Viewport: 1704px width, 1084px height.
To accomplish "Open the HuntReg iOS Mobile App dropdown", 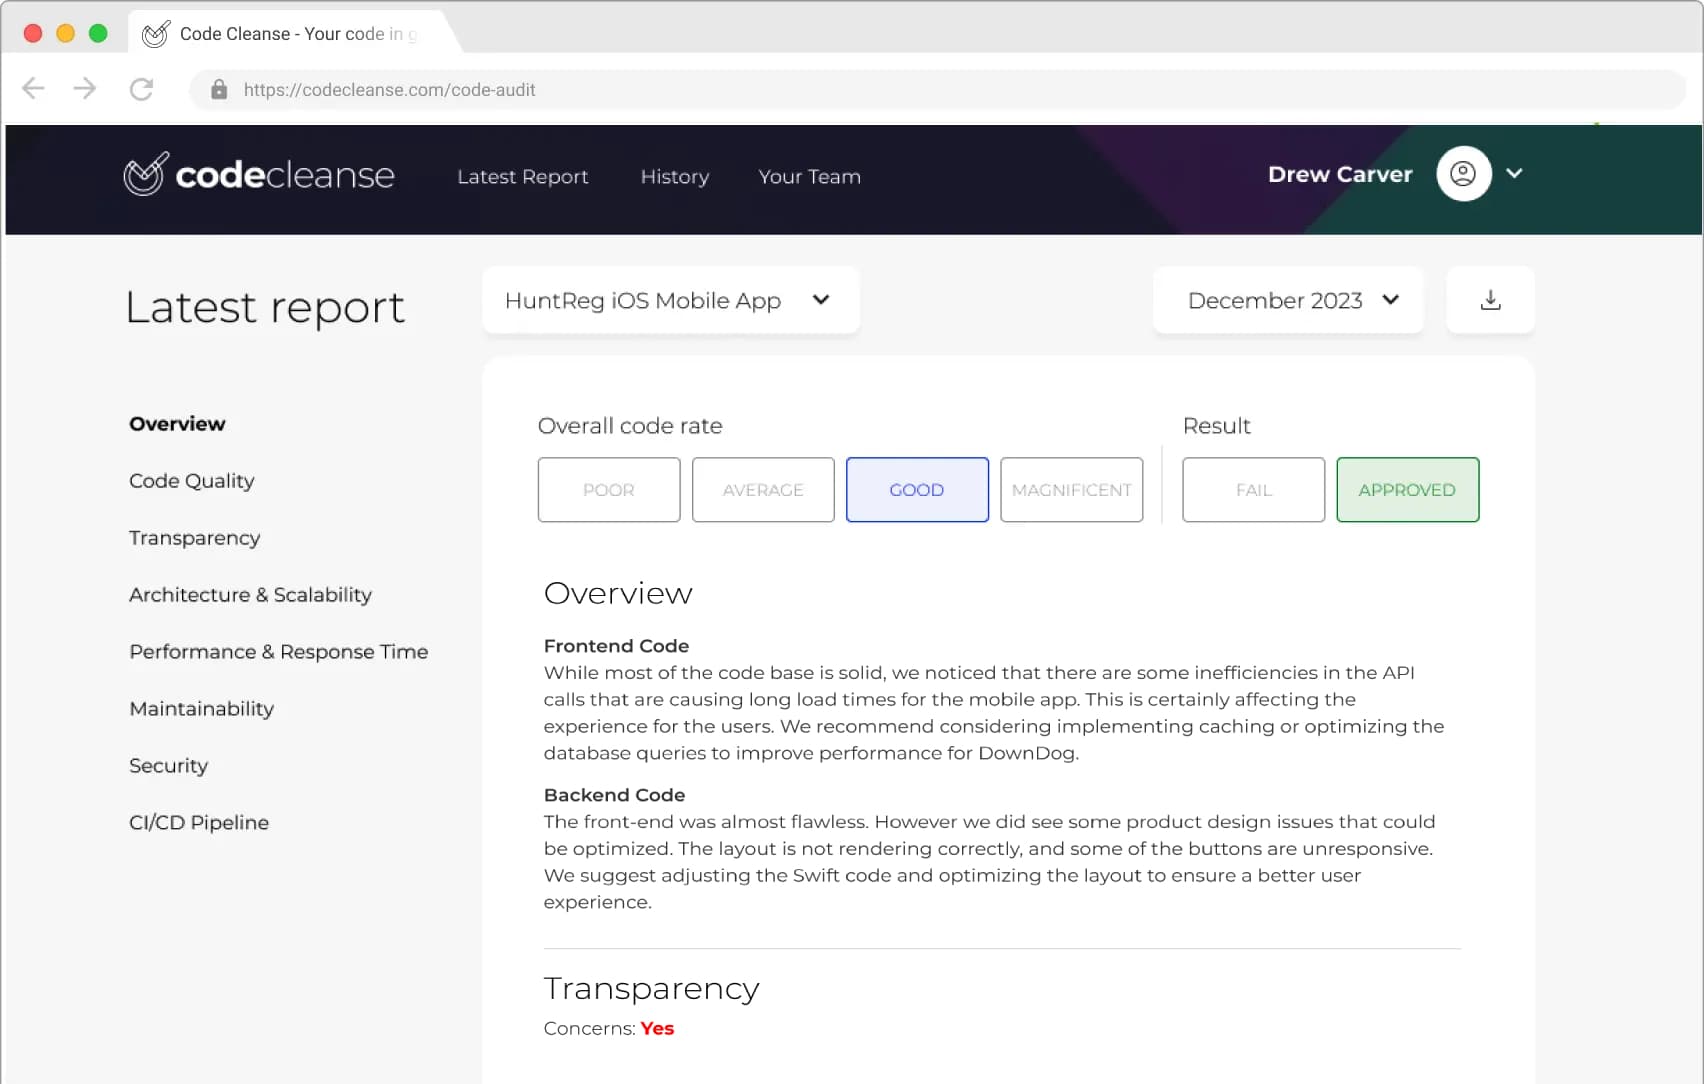I will tap(670, 300).
